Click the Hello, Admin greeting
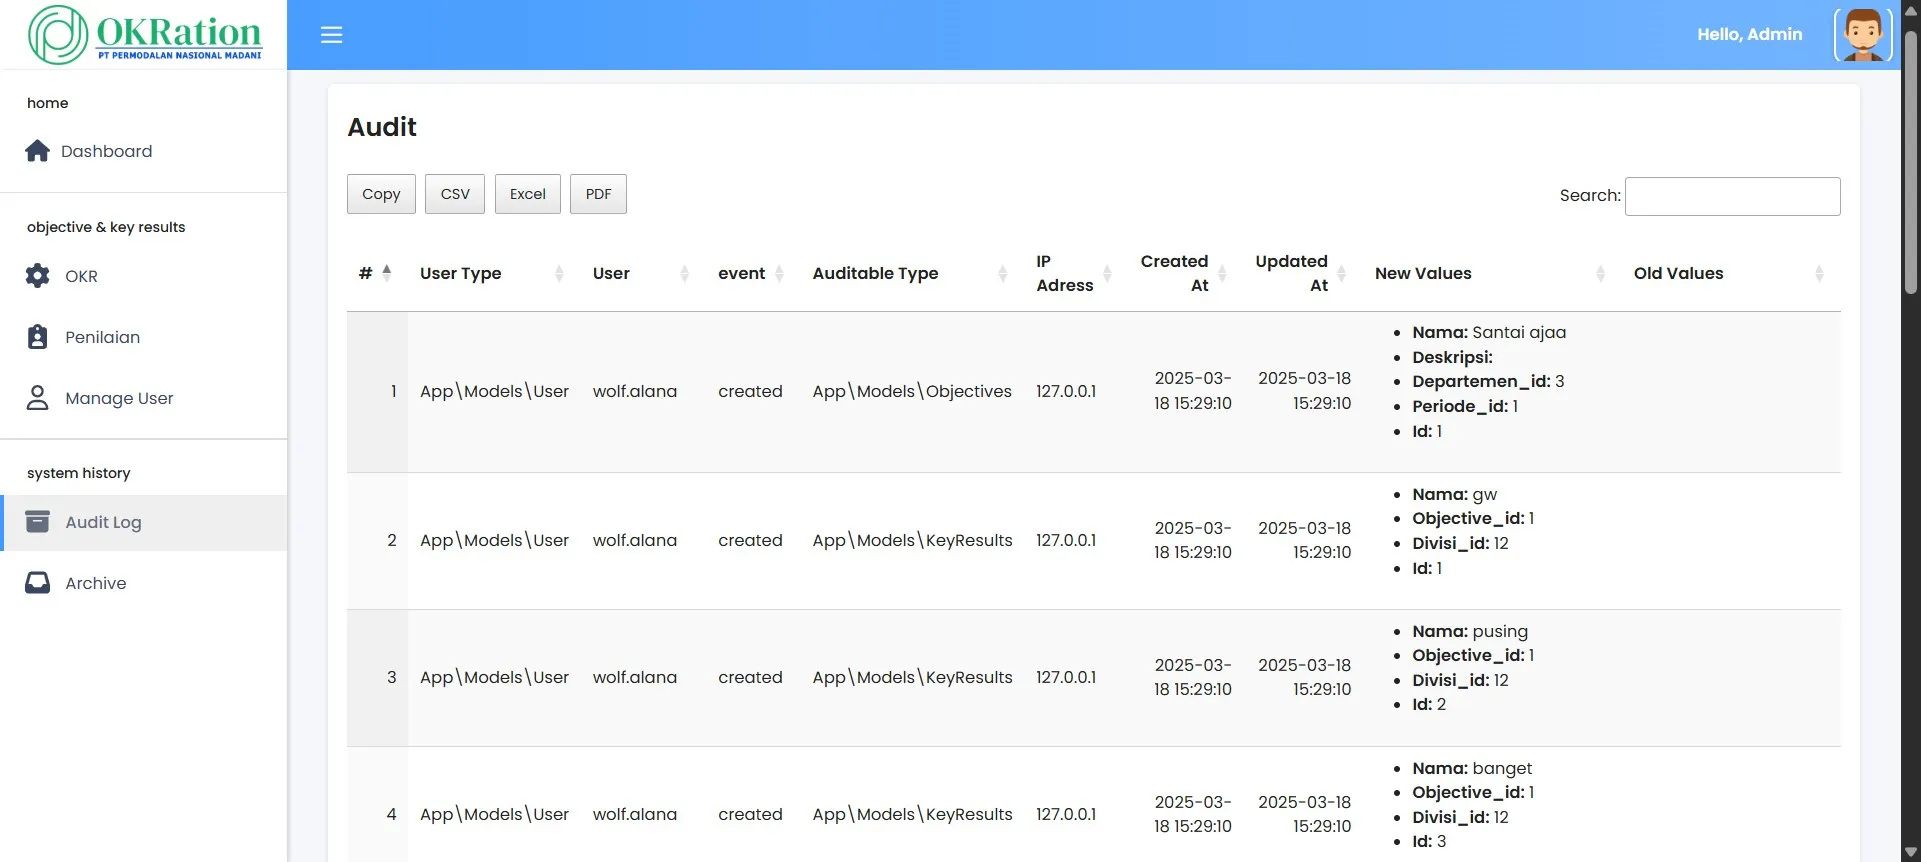The height and width of the screenshot is (862, 1921). coord(1749,35)
